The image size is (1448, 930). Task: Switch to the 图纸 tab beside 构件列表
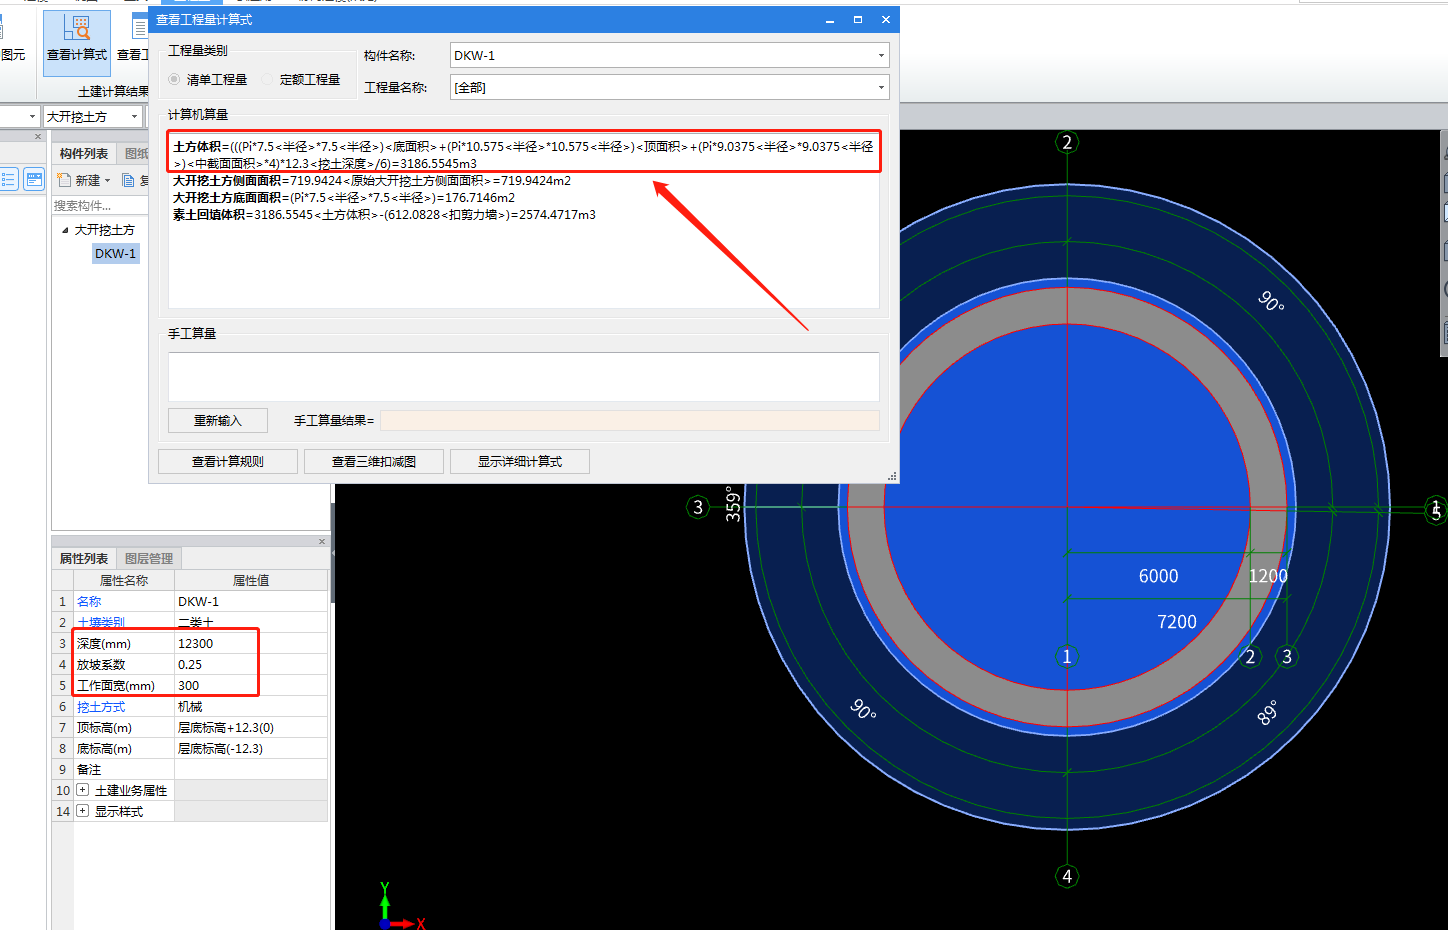[134, 154]
